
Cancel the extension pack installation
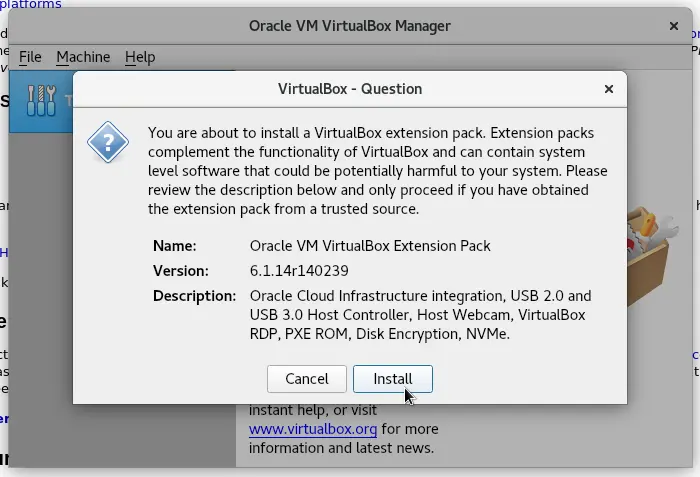coord(307,379)
